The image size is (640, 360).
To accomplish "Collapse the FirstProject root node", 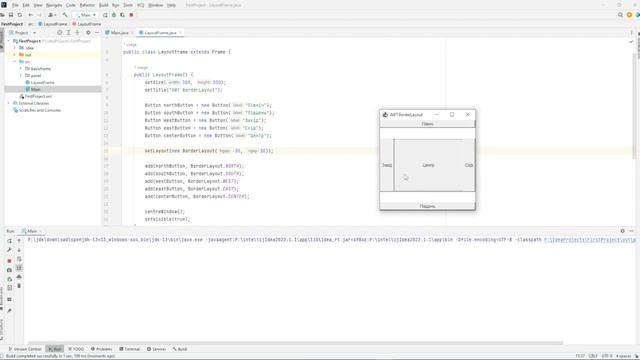I will pyautogui.click(x=9, y=41).
